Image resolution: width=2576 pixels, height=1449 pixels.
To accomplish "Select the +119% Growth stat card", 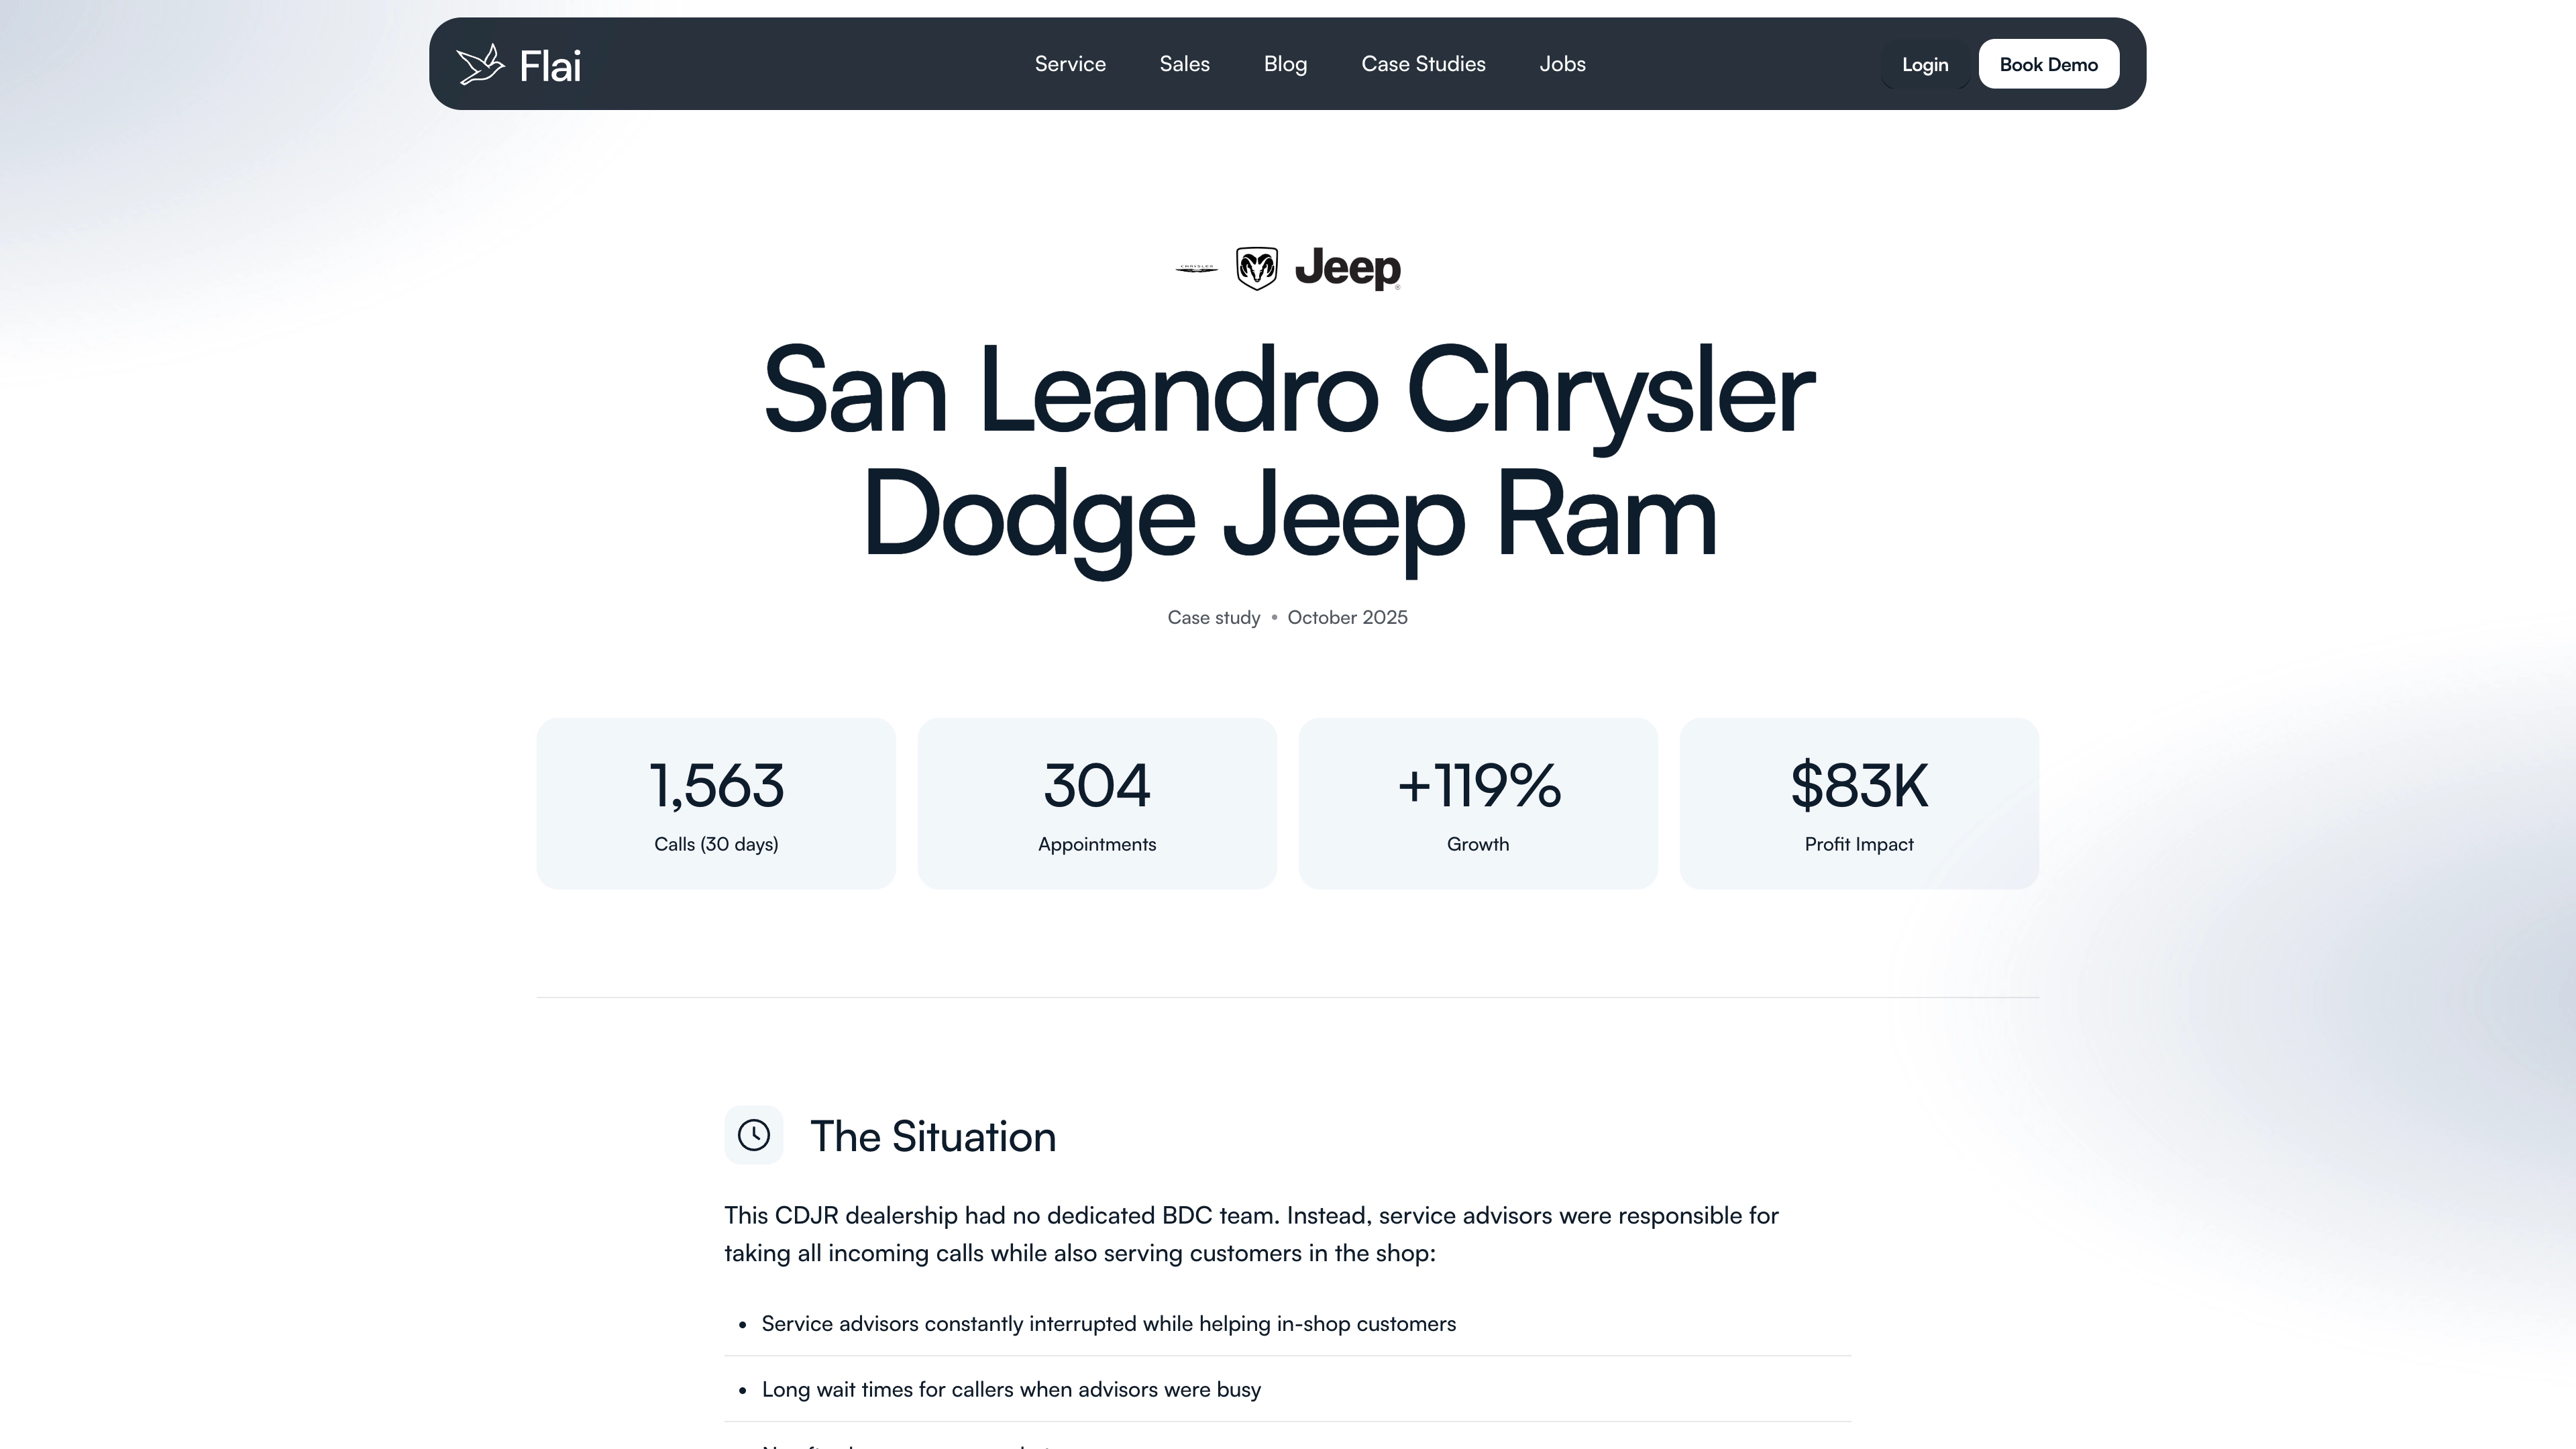I will [x=1478, y=803].
